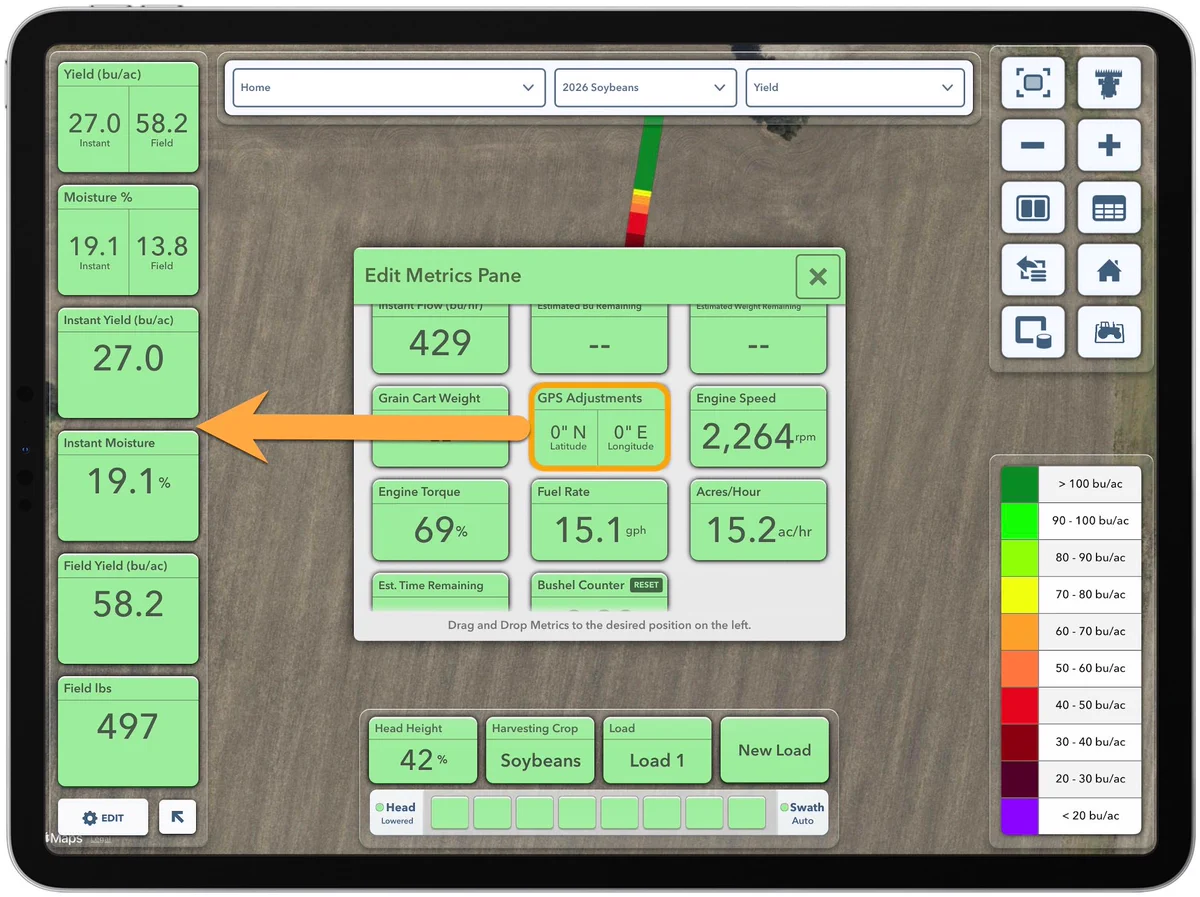
Task: Select the Estimated Weight Remaining tile
Action: 758,339
